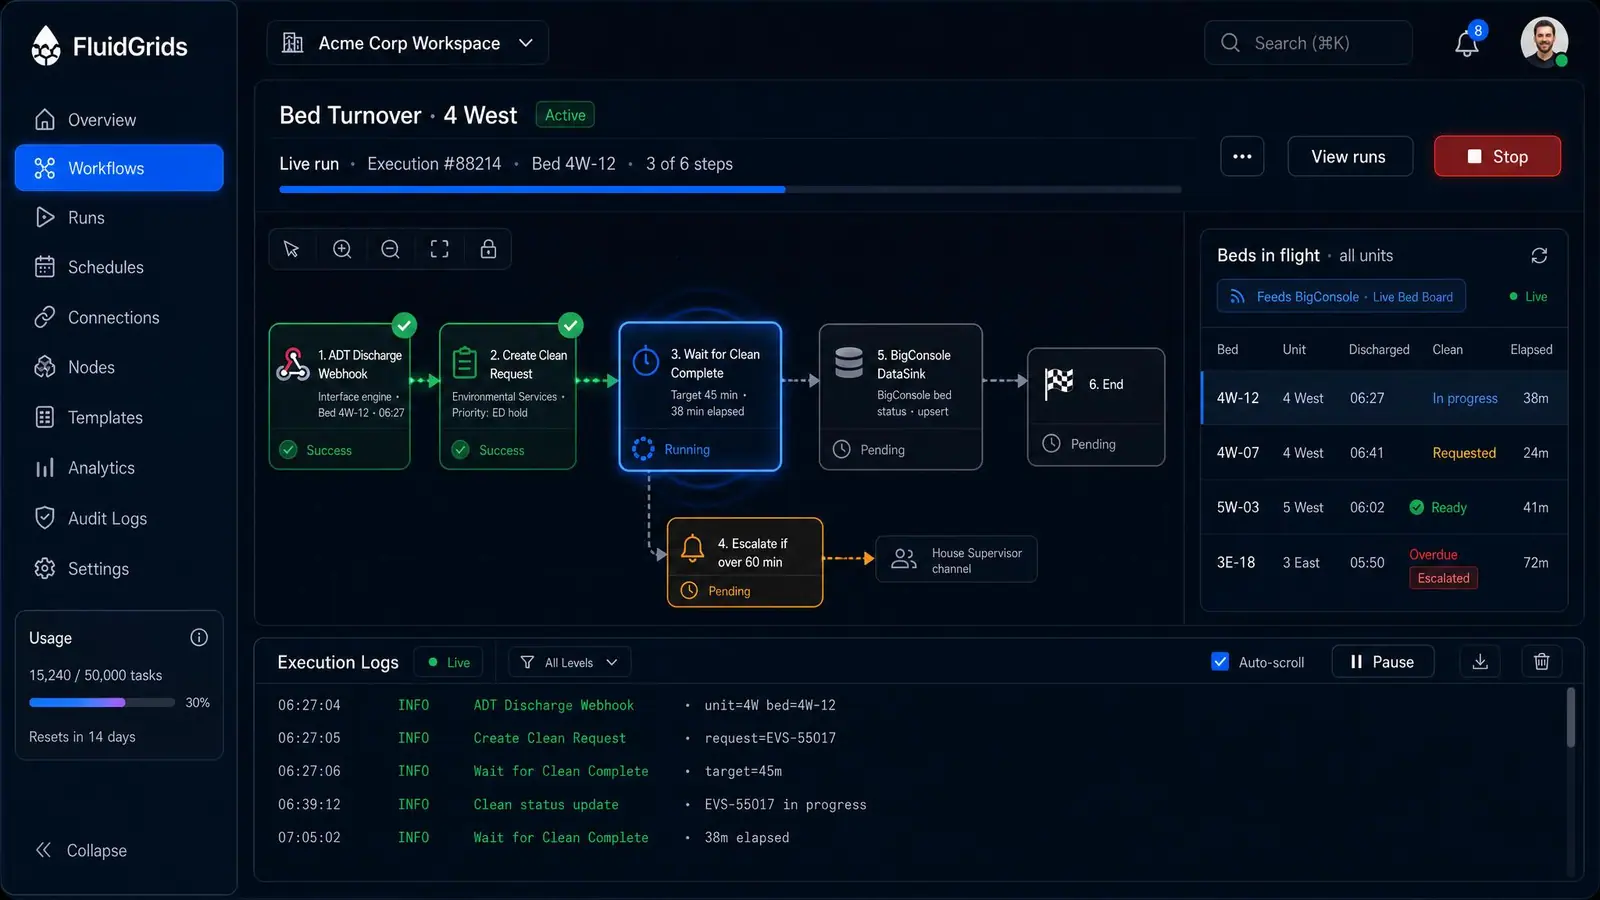Show Usage info icon
Viewport: 1600px width, 900px height.
click(199, 638)
